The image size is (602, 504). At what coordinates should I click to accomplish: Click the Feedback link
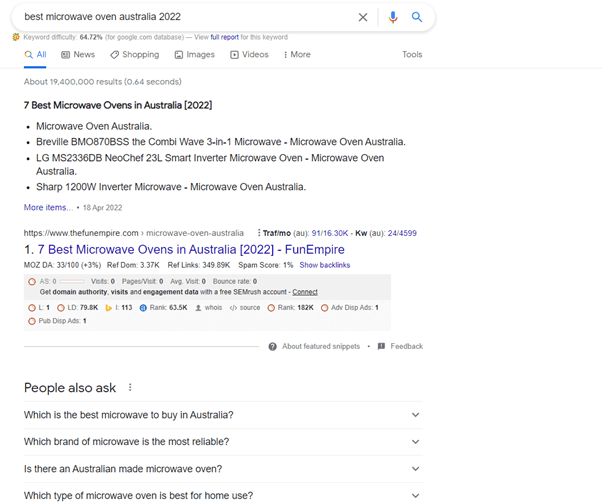point(407,346)
